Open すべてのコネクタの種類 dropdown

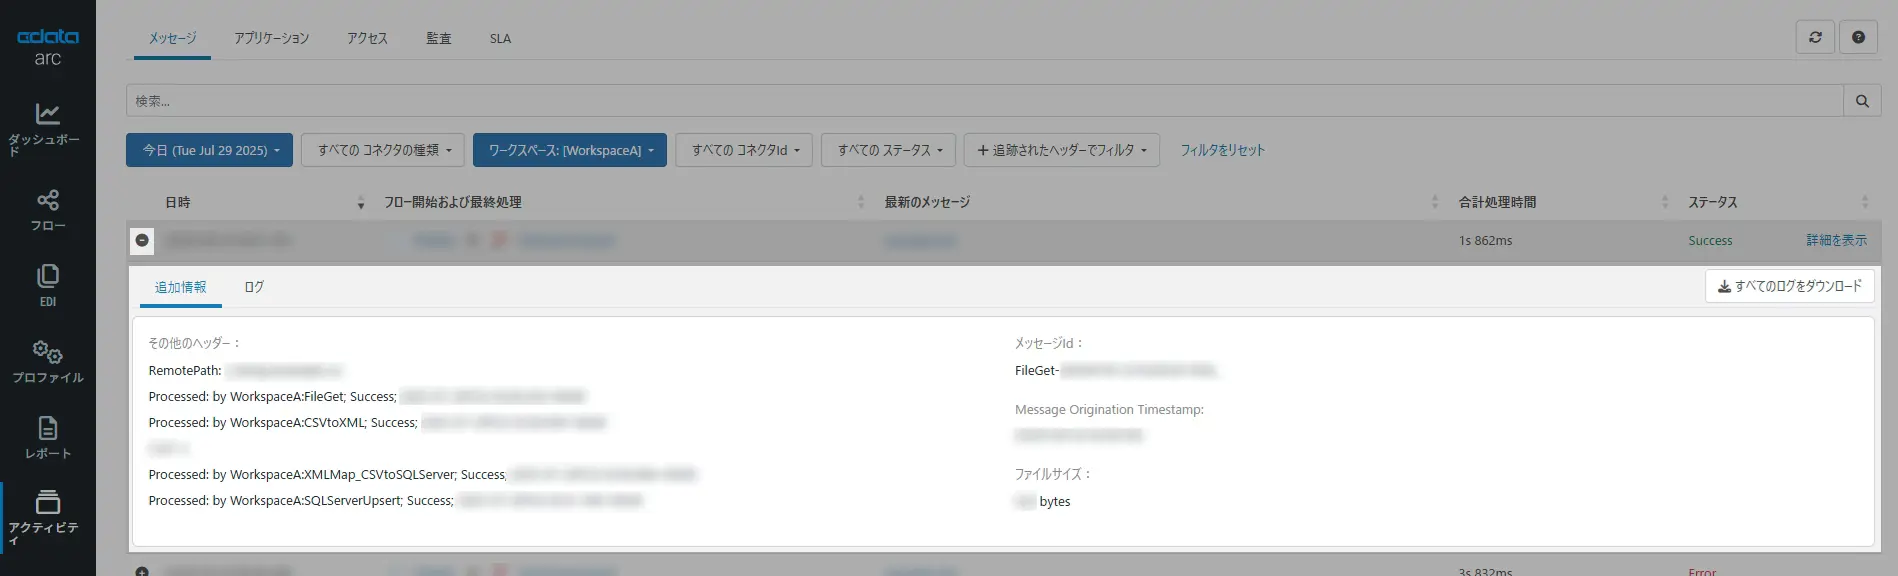pos(383,150)
